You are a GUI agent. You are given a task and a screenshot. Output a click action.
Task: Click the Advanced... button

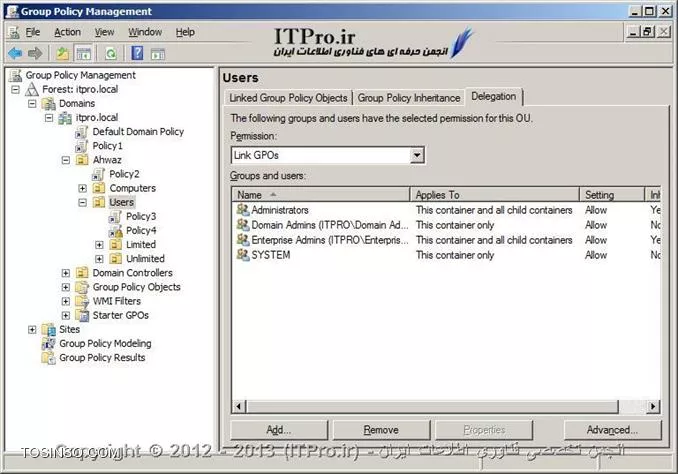612,430
